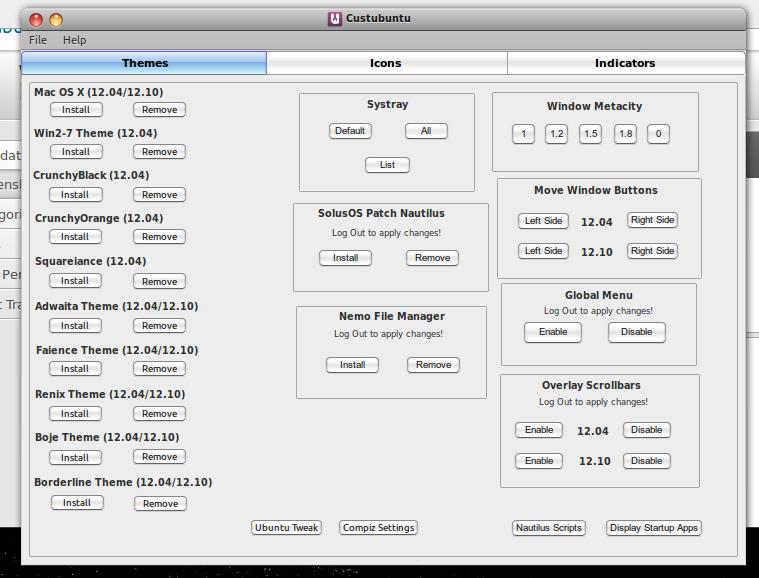Install the Squareiance theme

click(75, 281)
